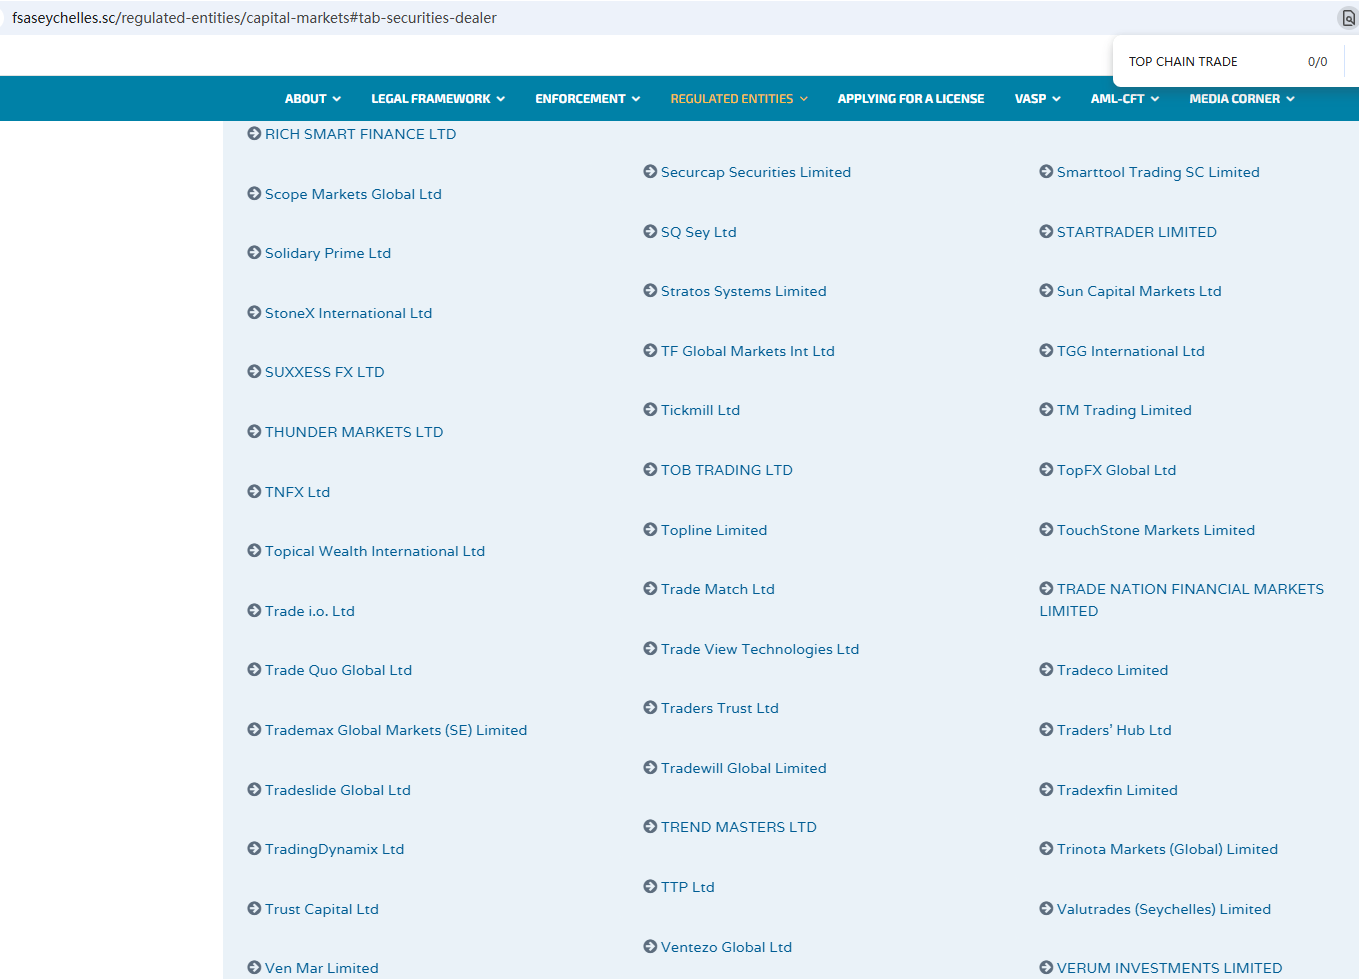
Task: Open the TopFX Global Ltd link
Action: click(x=1117, y=470)
